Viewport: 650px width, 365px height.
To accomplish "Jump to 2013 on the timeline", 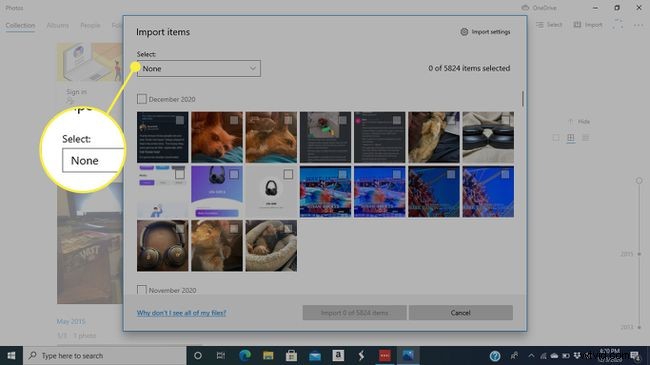I will point(627,327).
